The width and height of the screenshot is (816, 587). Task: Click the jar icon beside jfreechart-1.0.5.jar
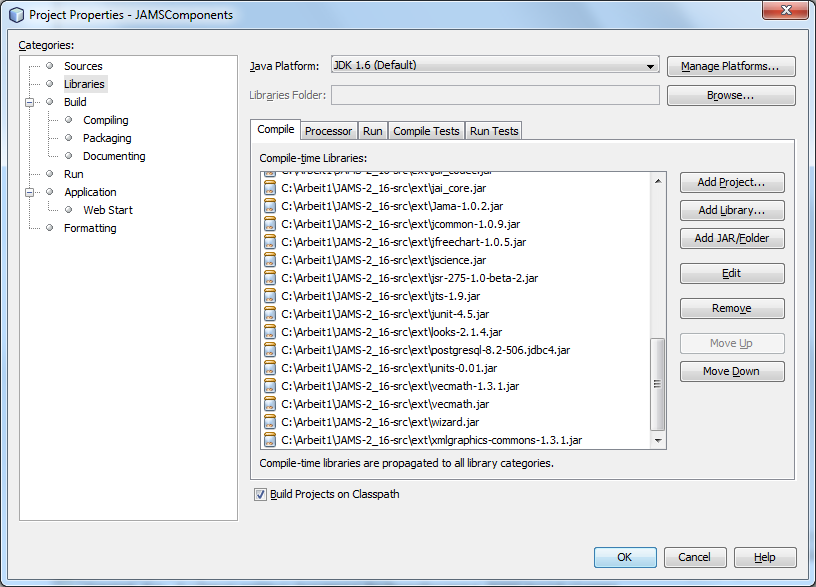pos(269,241)
